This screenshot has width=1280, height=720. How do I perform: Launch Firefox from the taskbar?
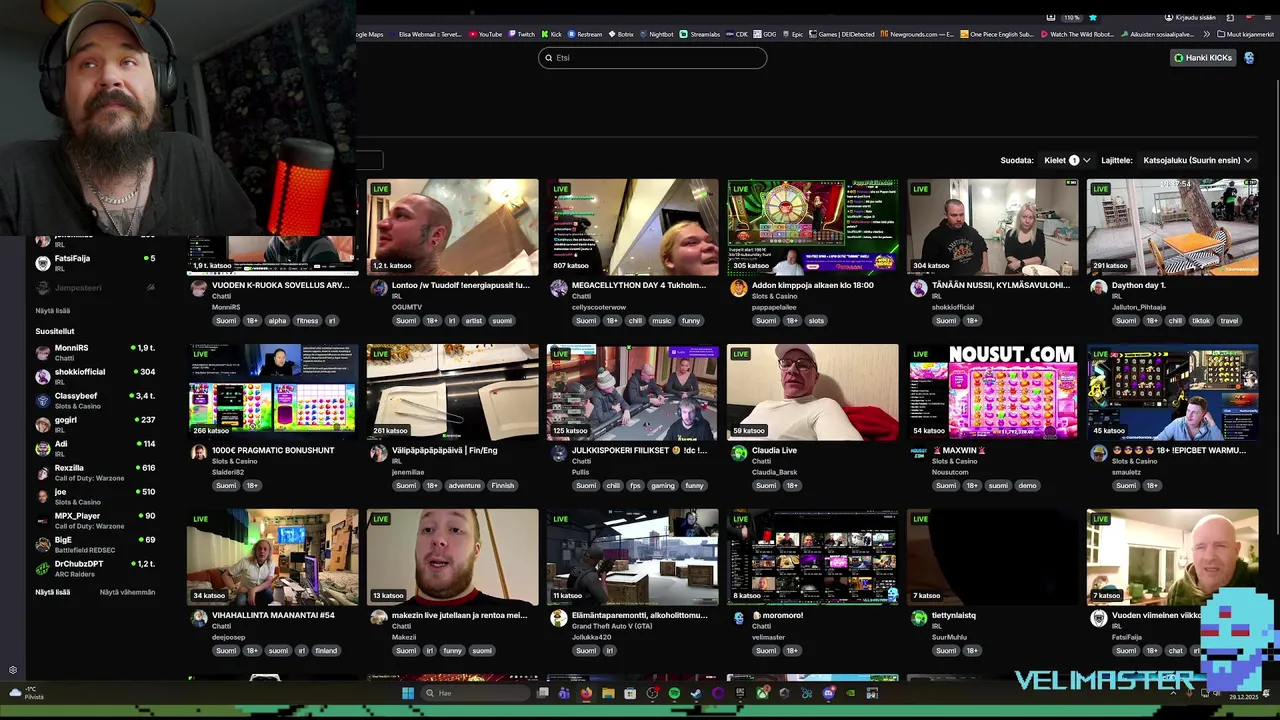coord(586,693)
